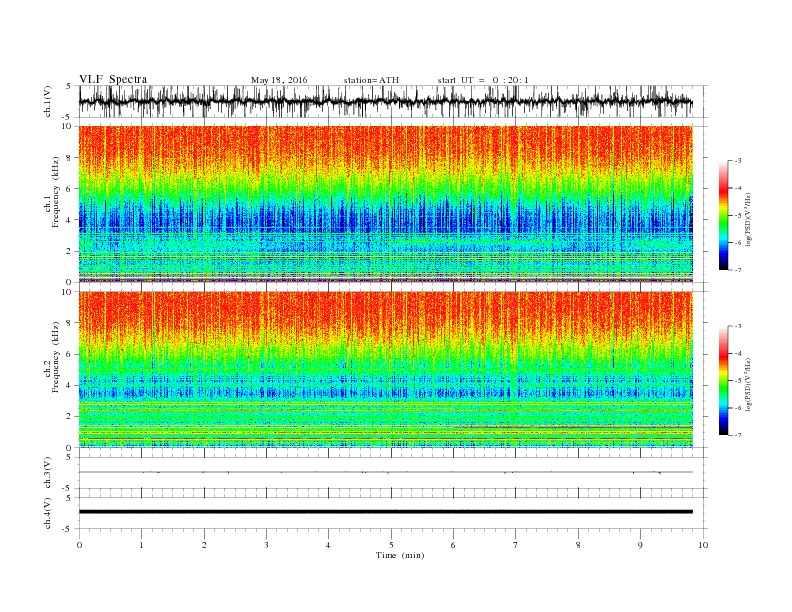
Task: Click the ch.2 spectrogram color scale bar
Action: point(724,381)
